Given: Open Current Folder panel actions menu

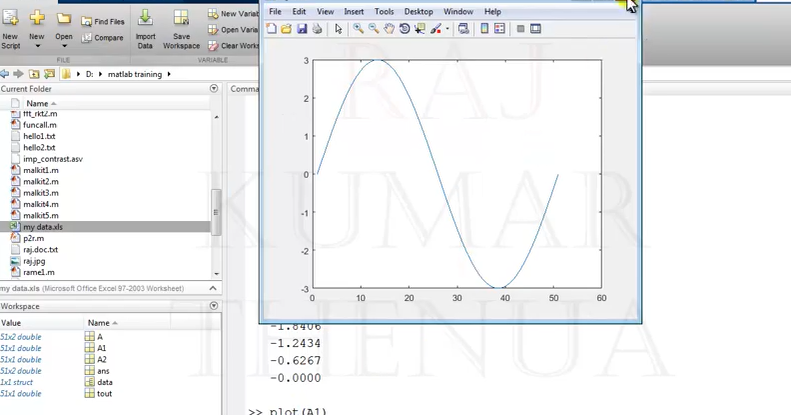Looking at the screenshot, I should [x=214, y=88].
